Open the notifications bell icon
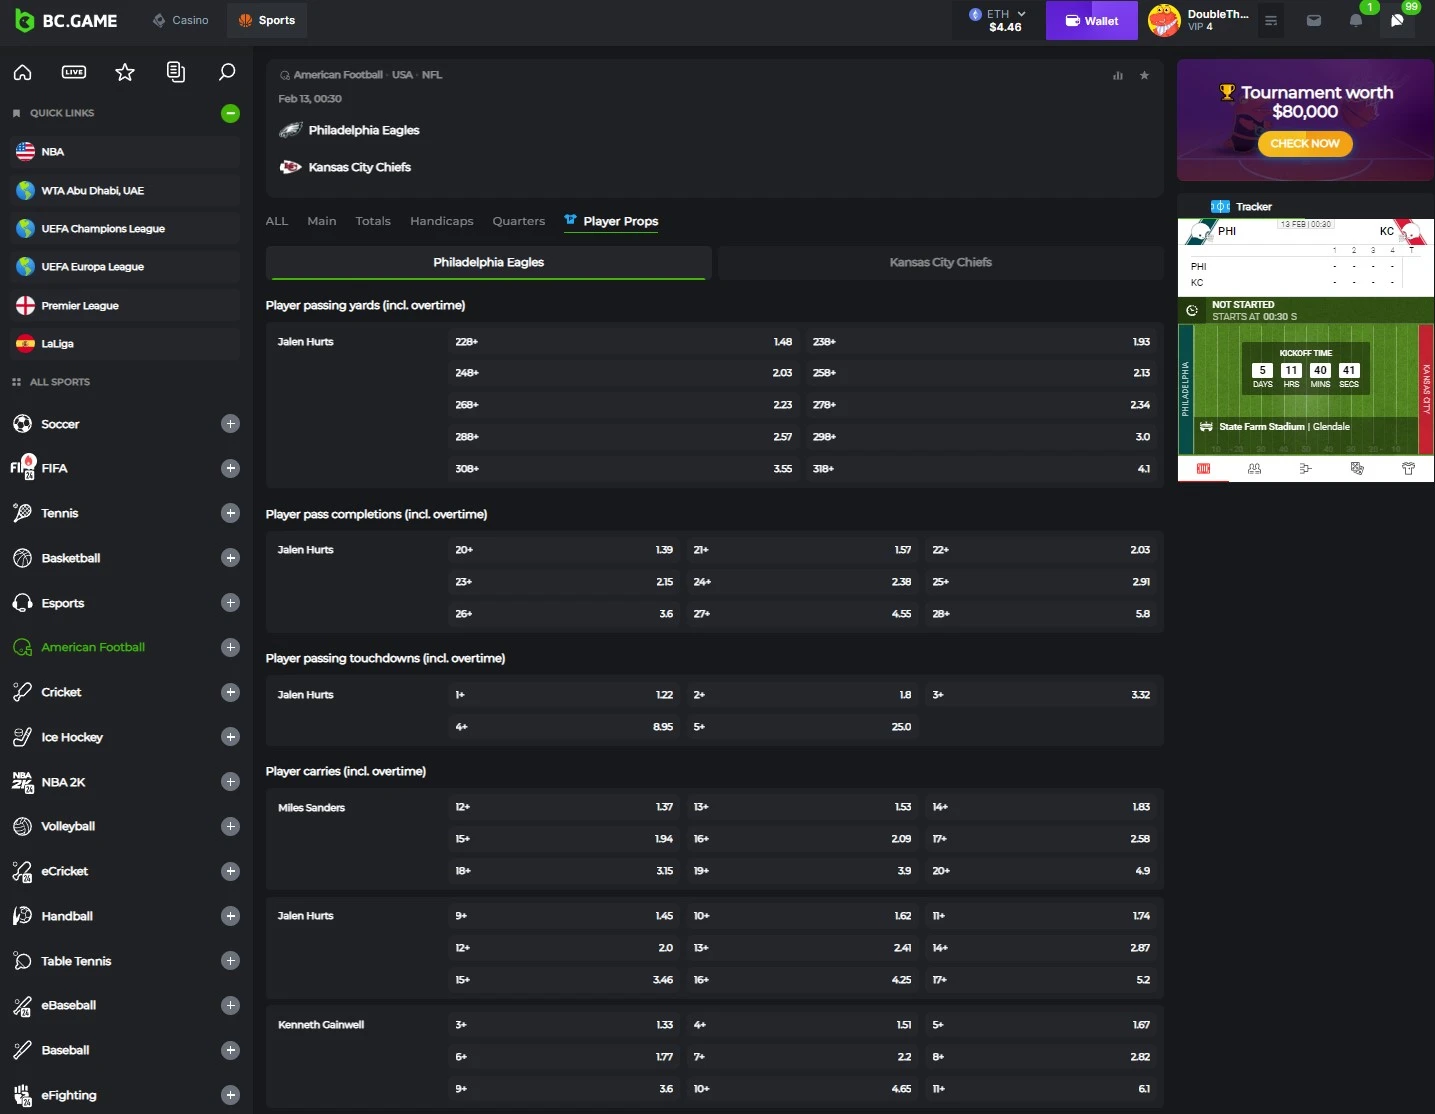Screen dimensions: 1435x1114 pos(1356,20)
